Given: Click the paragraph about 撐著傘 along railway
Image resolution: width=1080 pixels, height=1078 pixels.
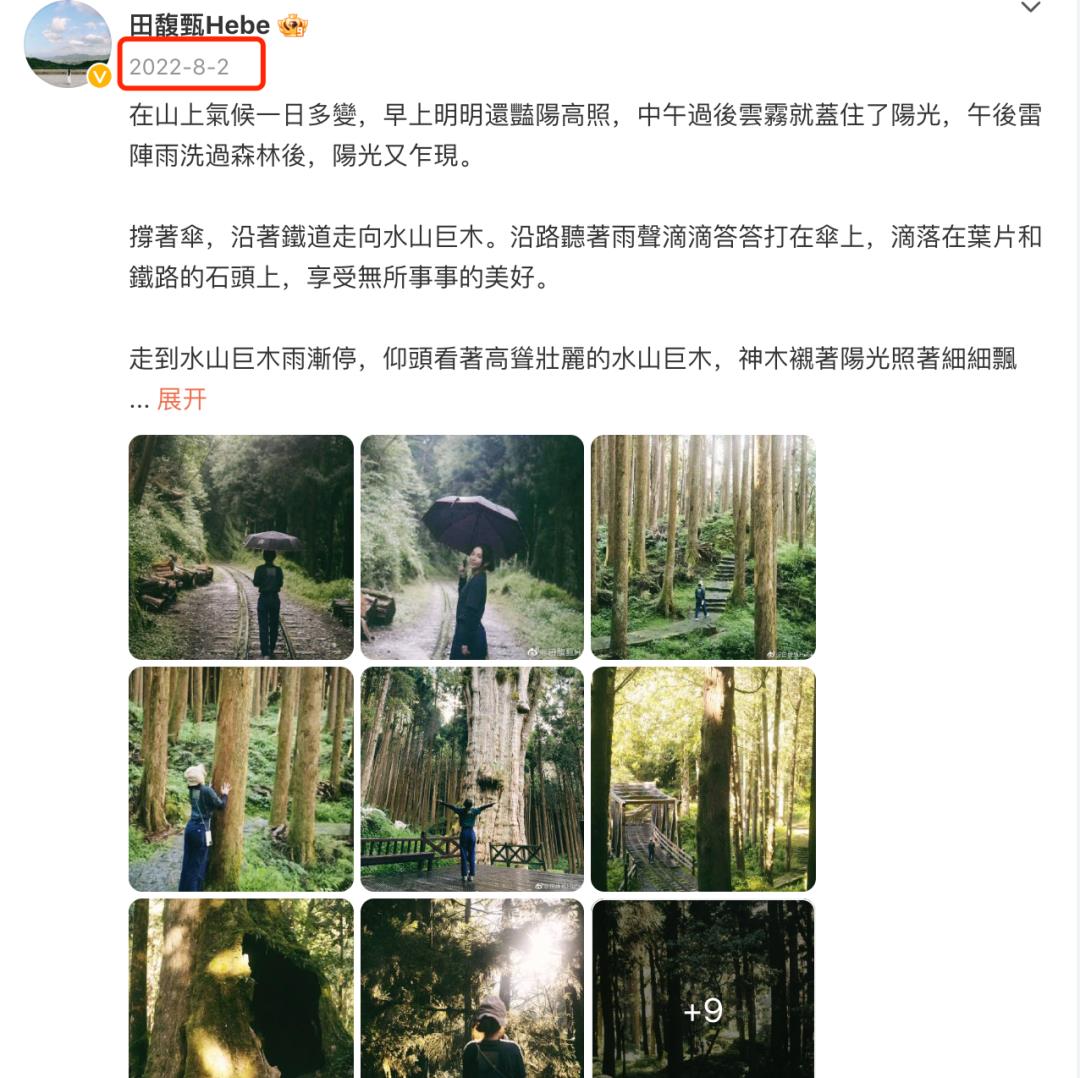Looking at the screenshot, I should click(x=585, y=257).
